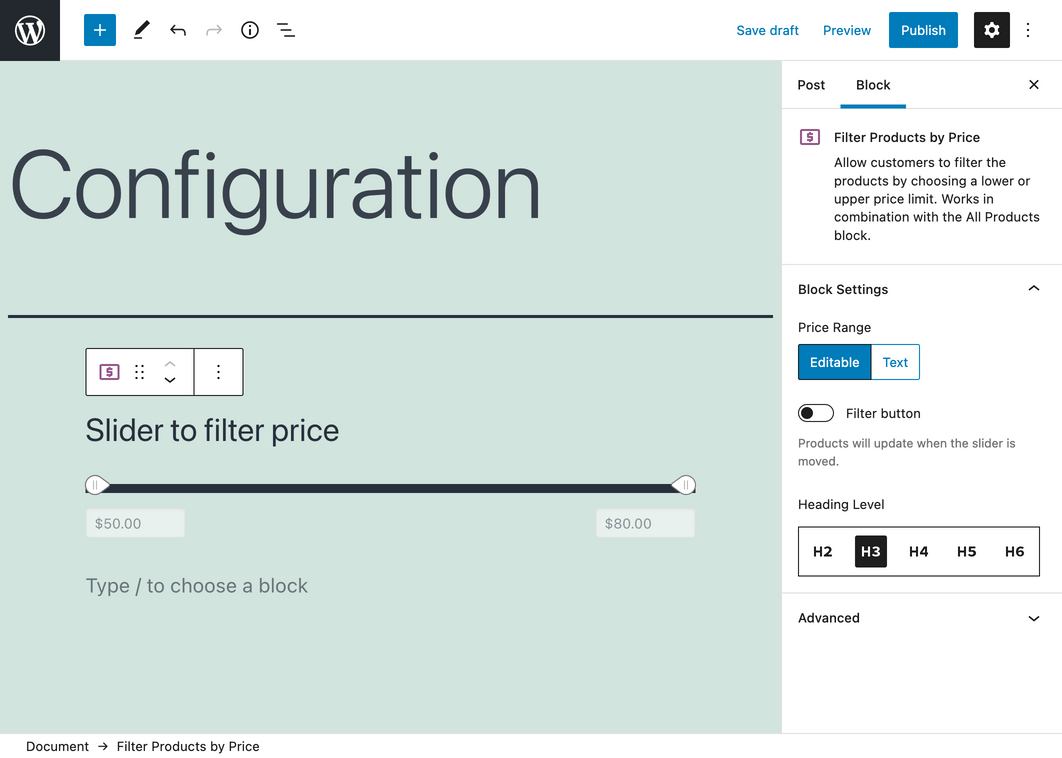Click the Undo arrow icon
Image resolution: width=1062 pixels, height=758 pixels.
(x=177, y=30)
